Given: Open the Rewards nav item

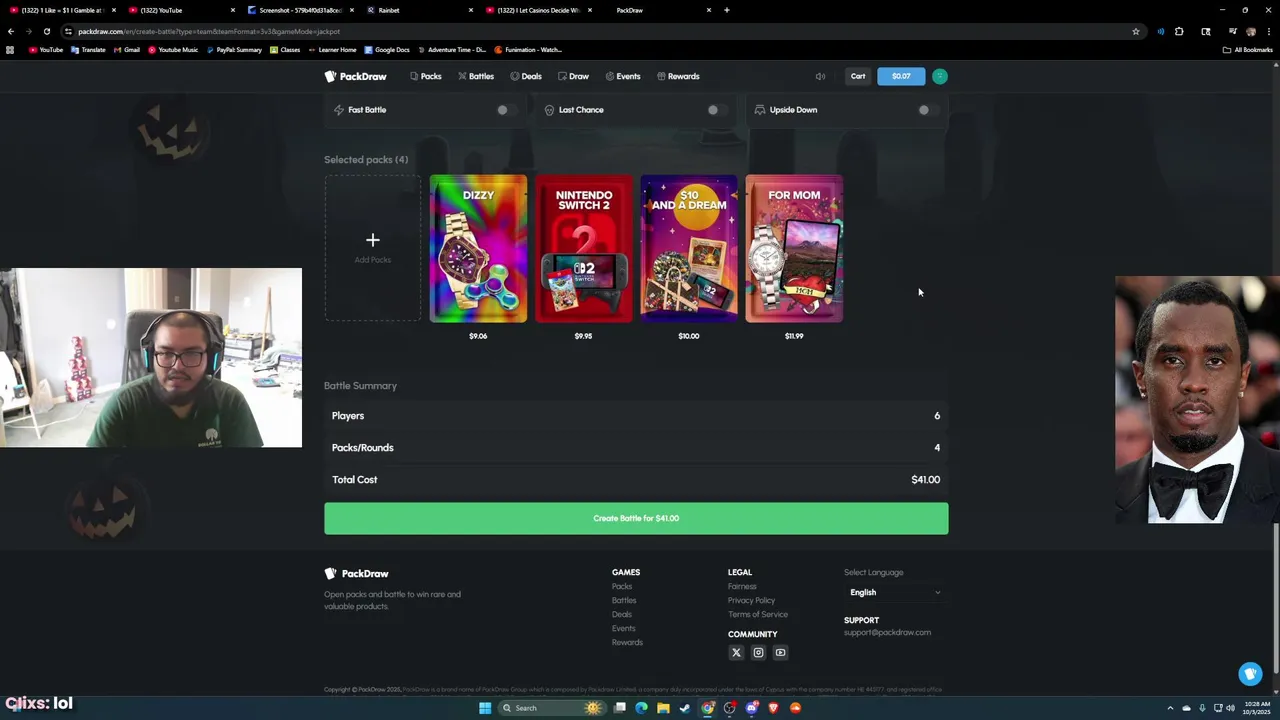Looking at the screenshot, I should [x=678, y=76].
